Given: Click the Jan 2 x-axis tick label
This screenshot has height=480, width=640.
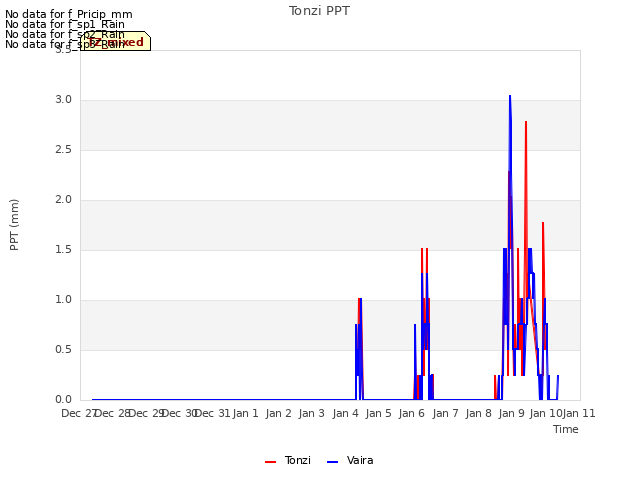Looking at the screenshot, I should [x=279, y=413].
